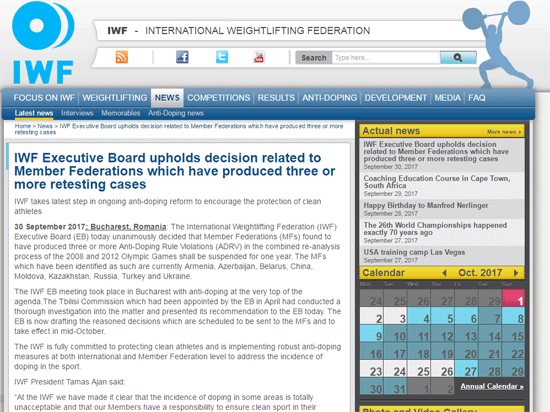Select the Interviews submenu
Screen dimensions: 550x412
[x=77, y=113]
